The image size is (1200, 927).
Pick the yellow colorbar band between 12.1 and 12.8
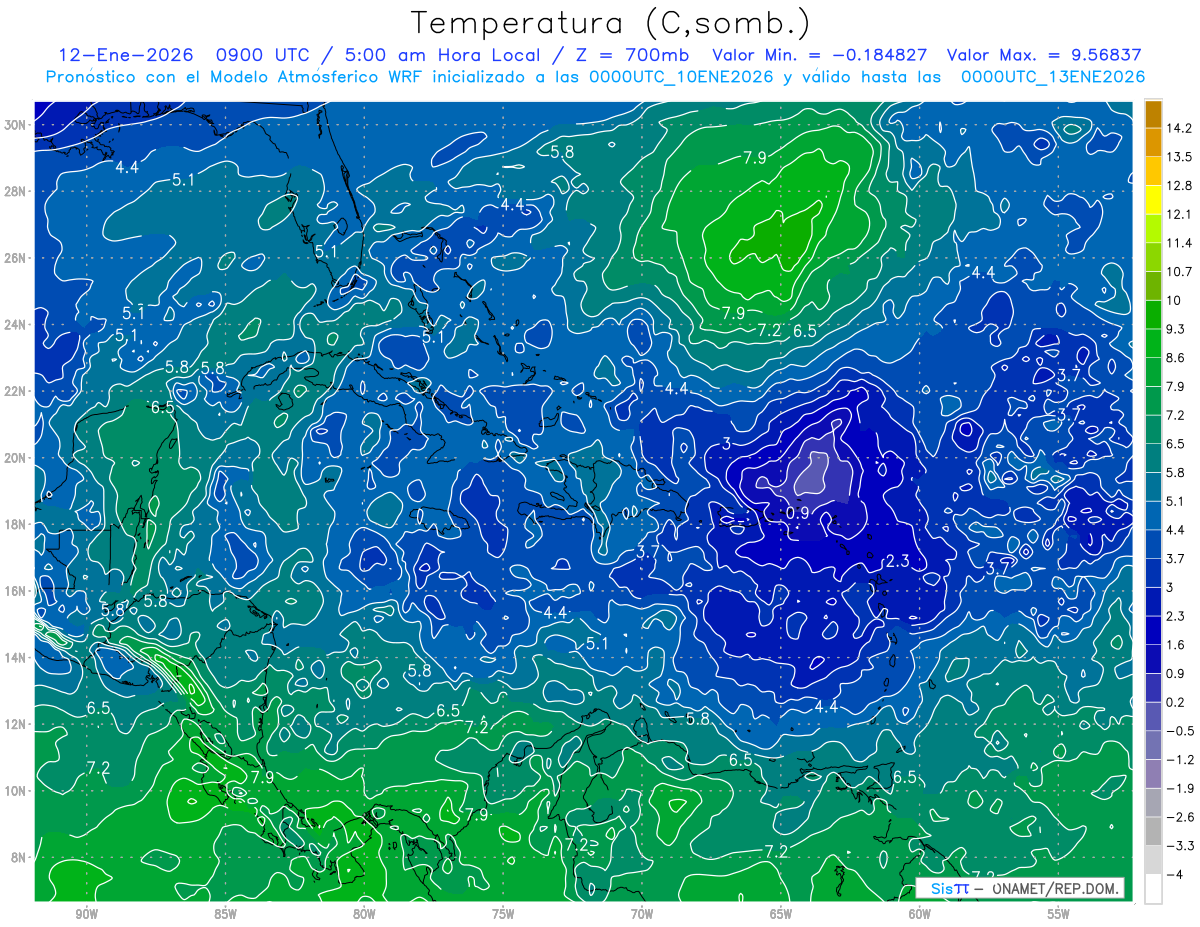[x=1153, y=199]
